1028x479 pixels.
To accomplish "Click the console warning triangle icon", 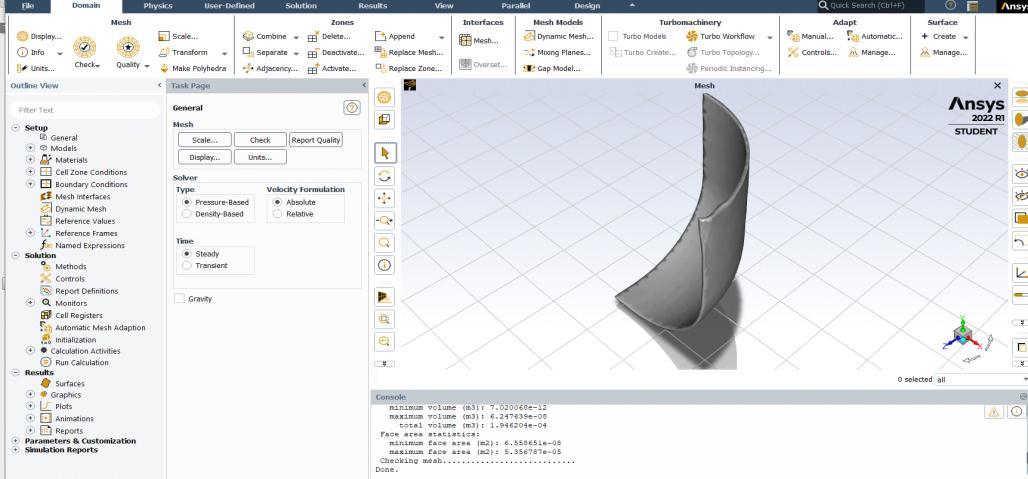I will pos(994,412).
